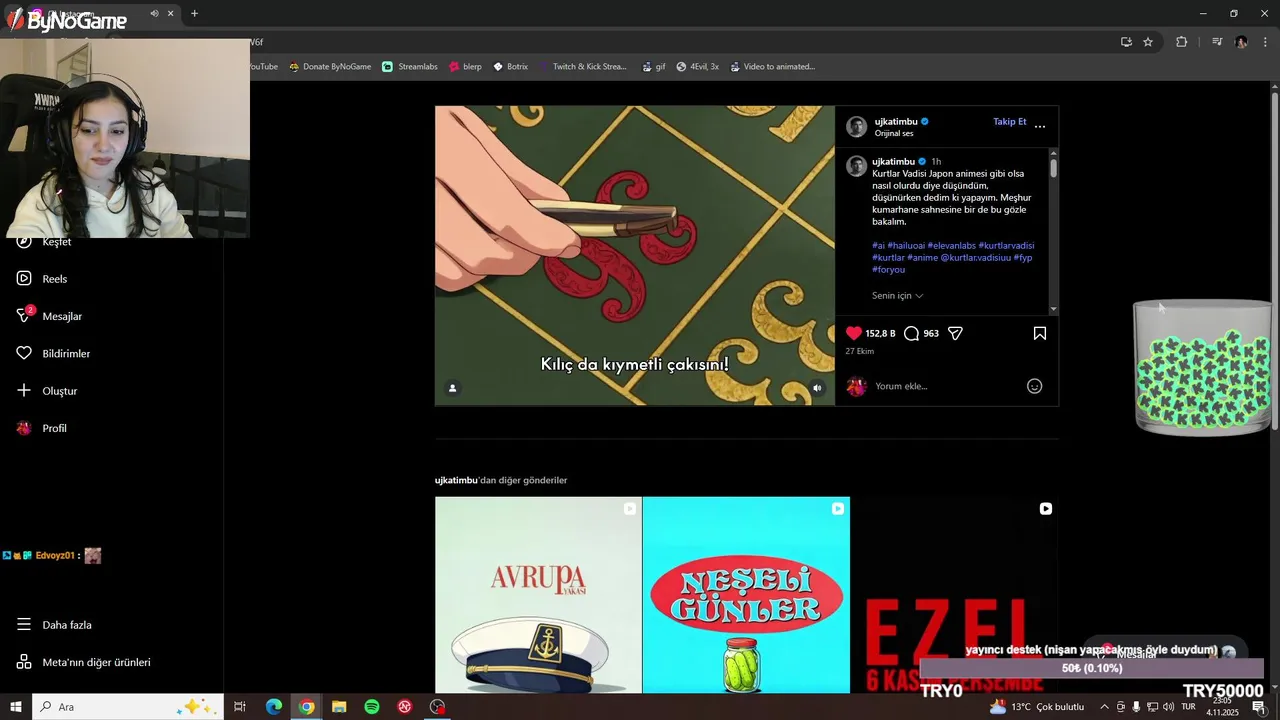
Task: Save the post with bookmark icon
Action: pyautogui.click(x=1039, y=333)
